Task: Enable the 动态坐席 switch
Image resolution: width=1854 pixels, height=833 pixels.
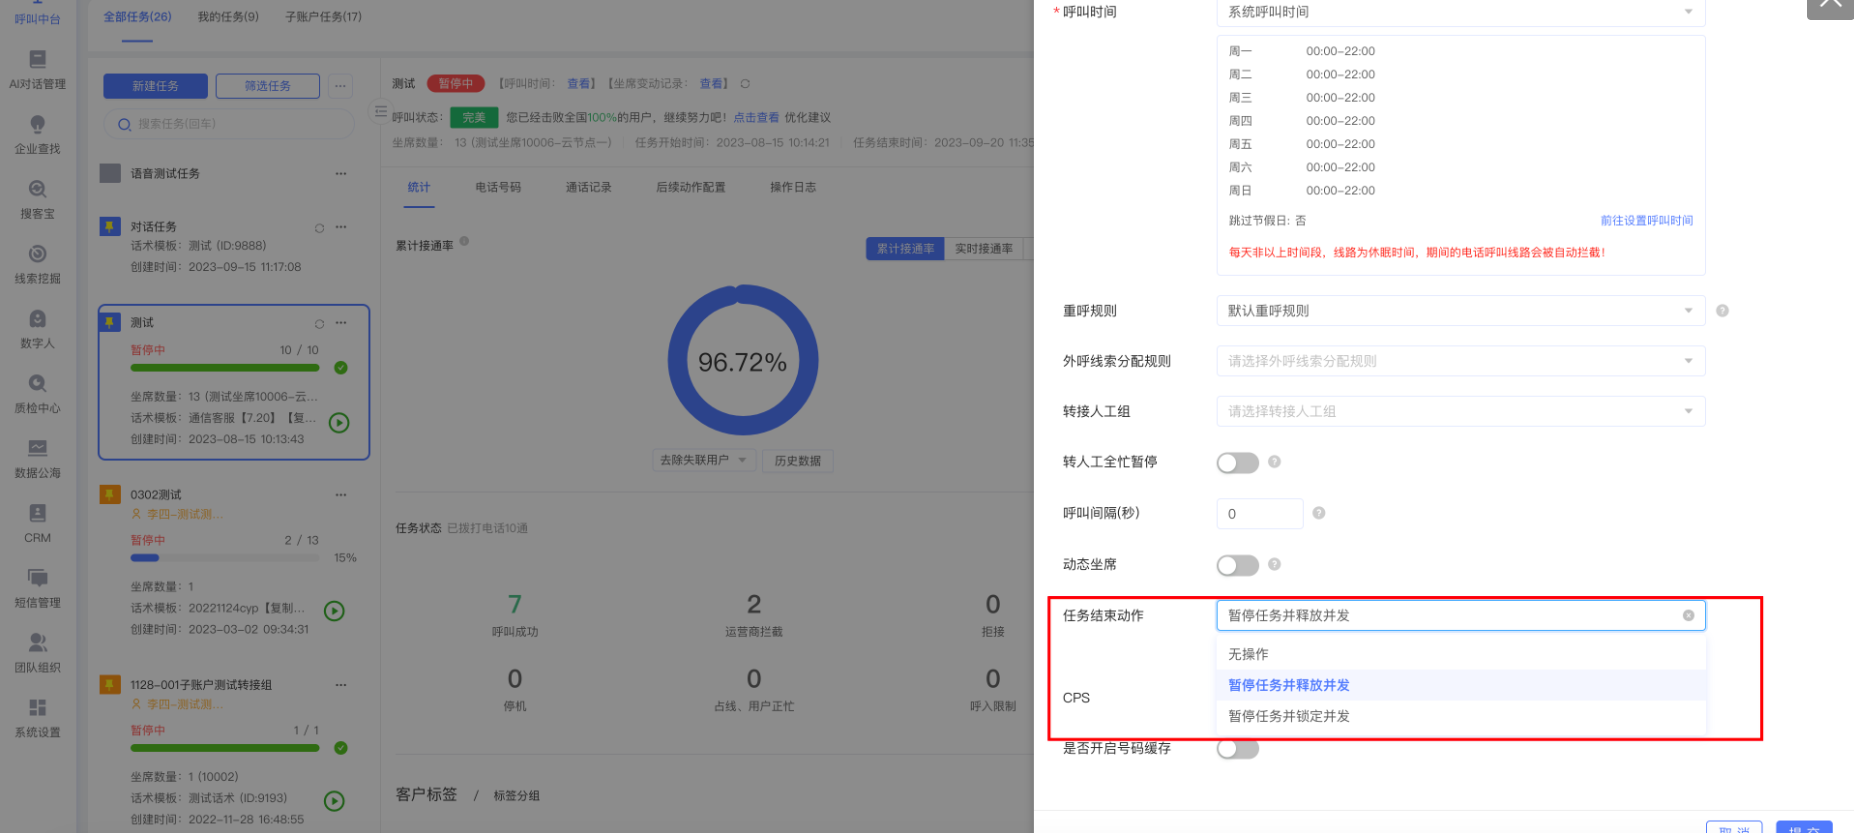Action: tap(1237, 566)
